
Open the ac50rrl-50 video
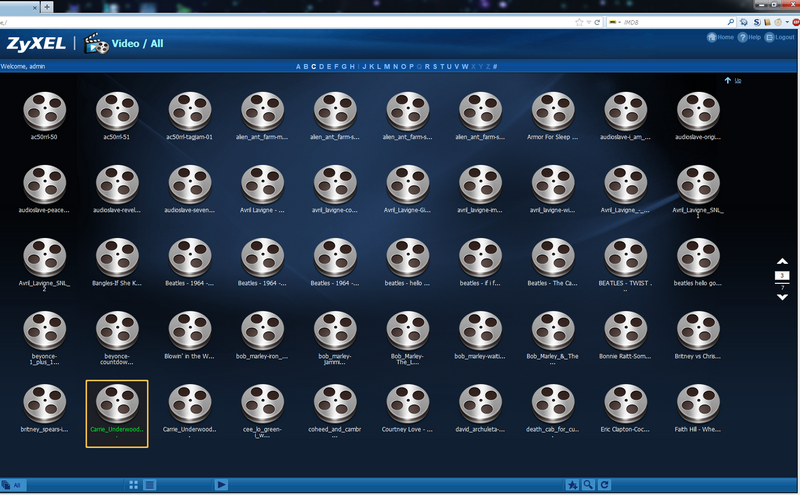pos(44,116)
